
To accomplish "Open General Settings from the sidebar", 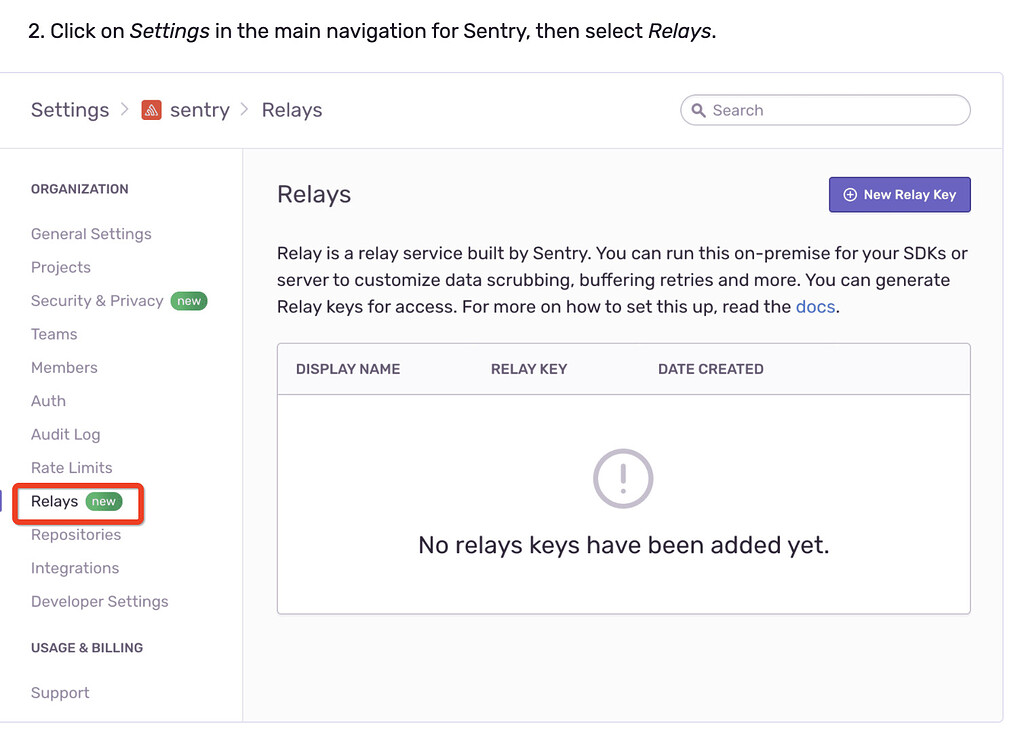I will pos(91,233).
